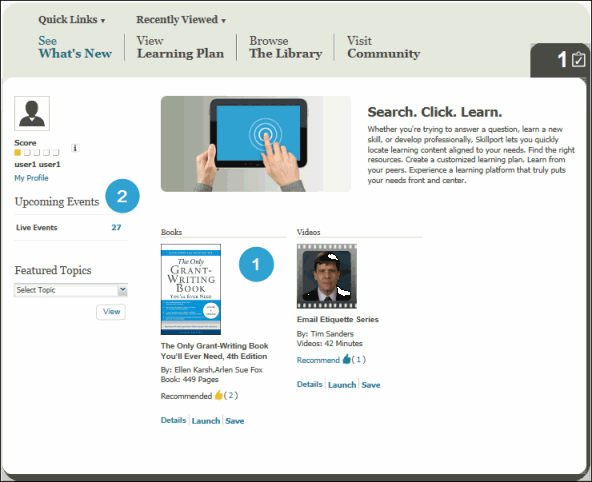Open the Select Topic combo box

71,290
